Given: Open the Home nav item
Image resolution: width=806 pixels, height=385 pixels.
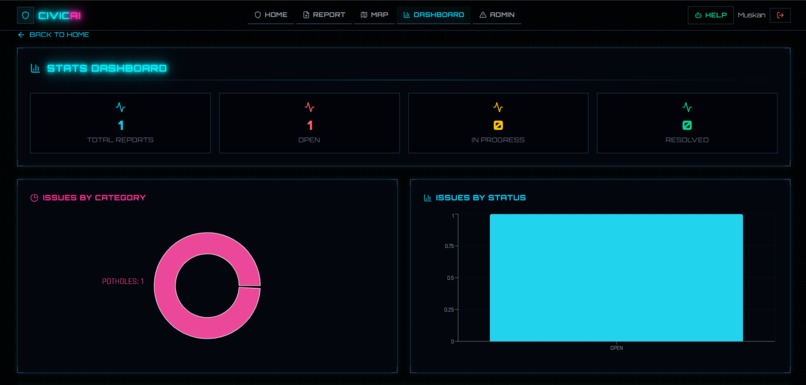Looking at the screenshot, I should click(x=271, y=15).
